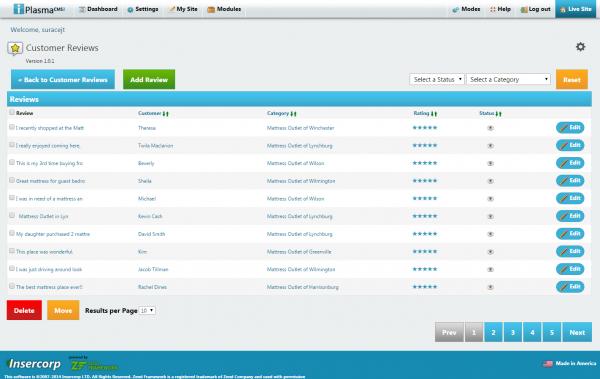The width and height of the screenshot is (600, 379).
Task: Click the orange Reset button
Action: click(x=572, y=80)
